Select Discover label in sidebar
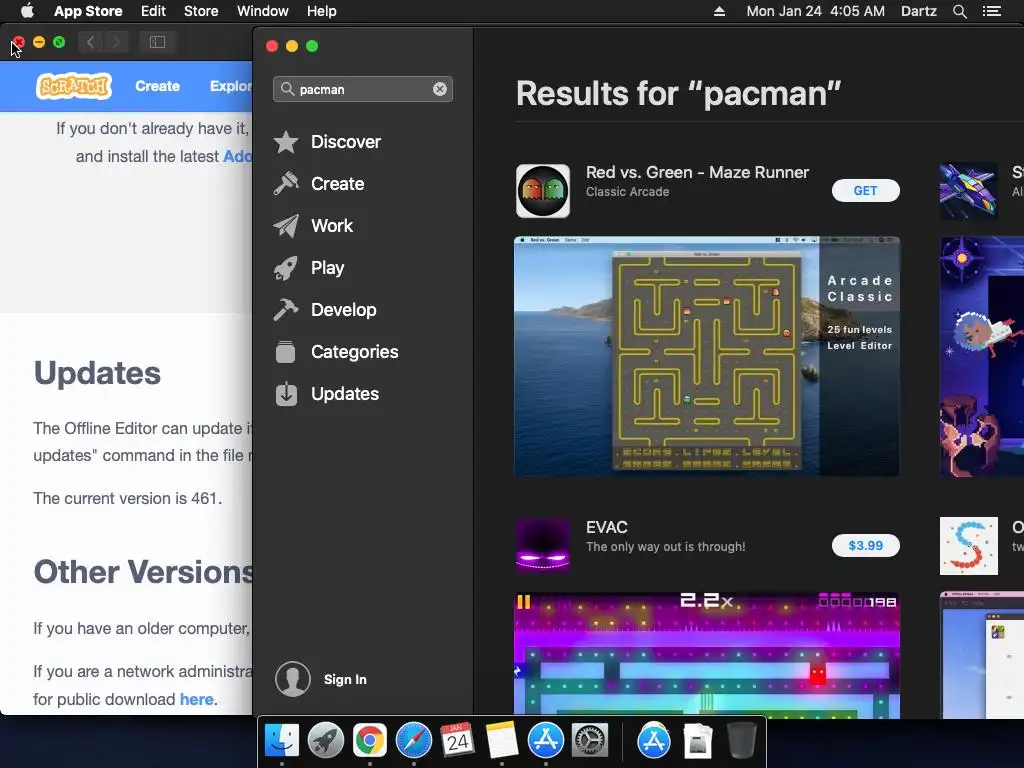The width and height of the screenshot is (1024, 768). click(346, 142)
